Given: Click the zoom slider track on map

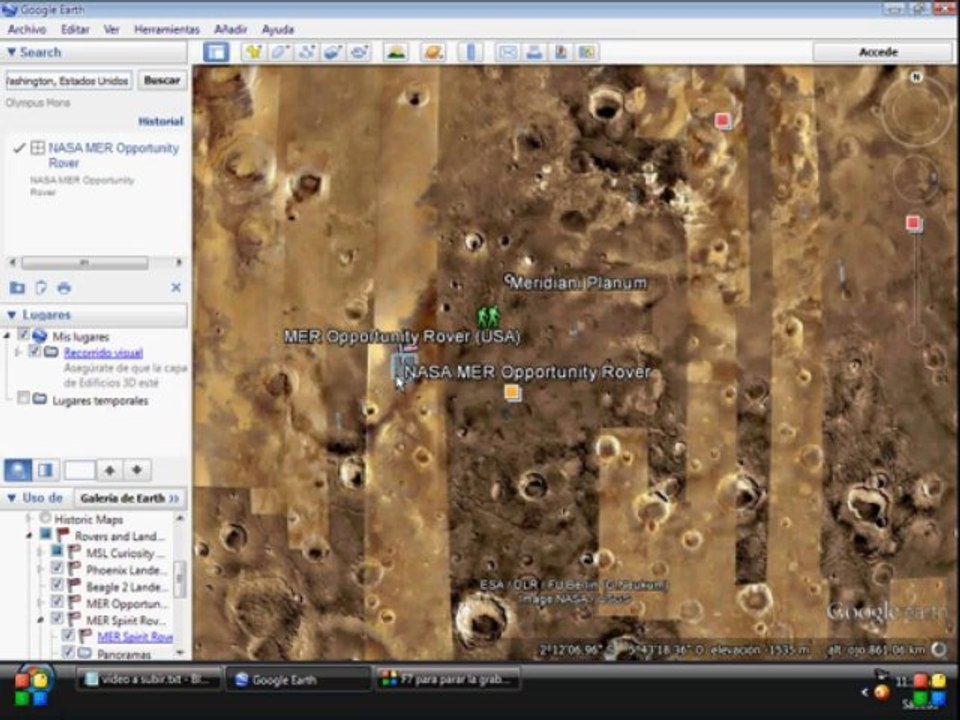Looking at the screenshot, I should pos(915,282).
